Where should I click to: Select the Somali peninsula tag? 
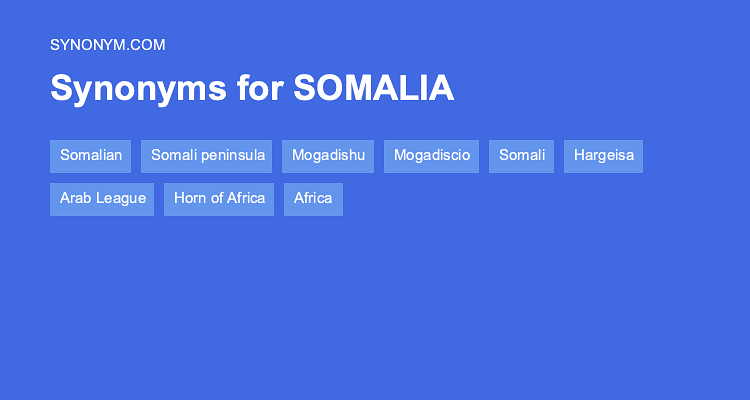click(208, 156)
